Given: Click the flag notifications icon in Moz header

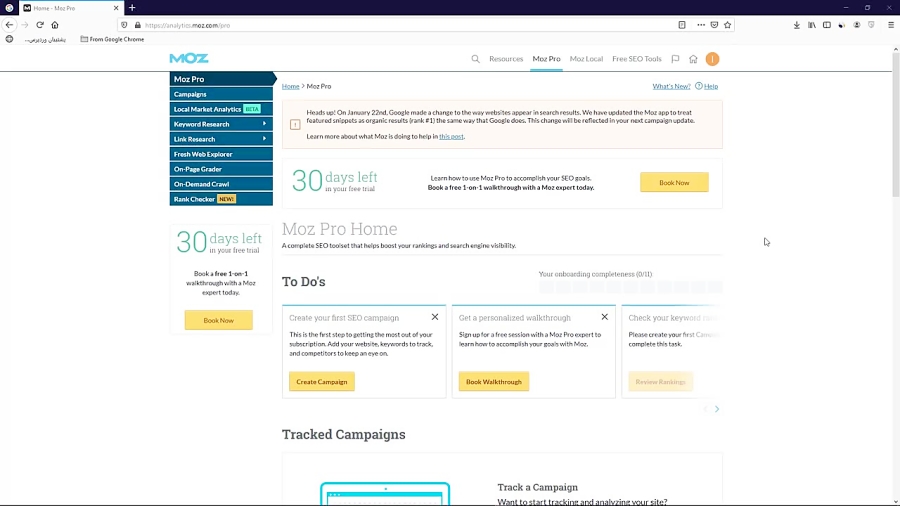Looking at the screenshot, I should 675,59.
